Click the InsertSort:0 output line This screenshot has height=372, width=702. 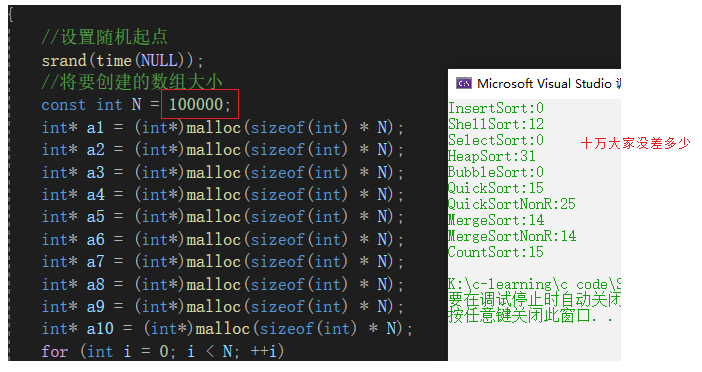pyautogui.click(x=496, y=108)
